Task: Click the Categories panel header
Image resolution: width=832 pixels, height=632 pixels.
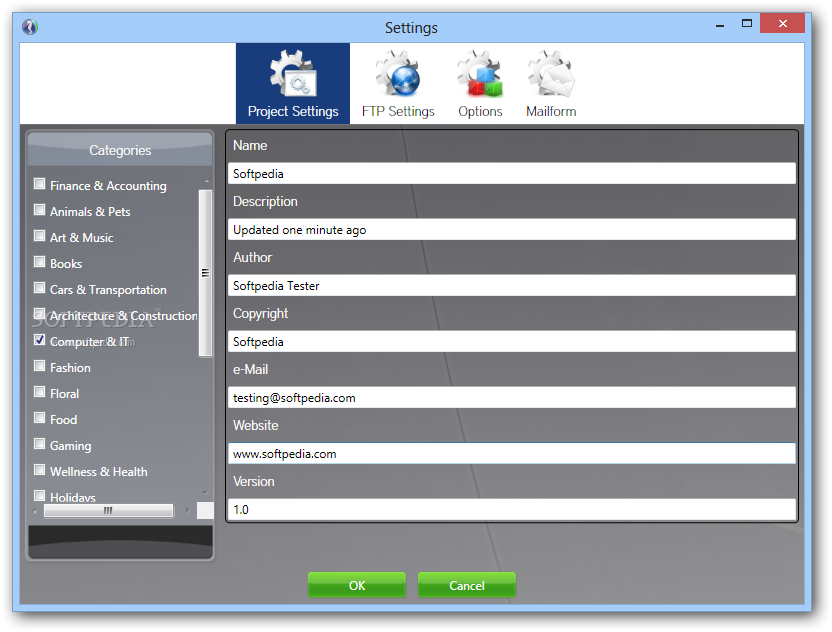Action: pyautogui.click(x=120, y=150)
